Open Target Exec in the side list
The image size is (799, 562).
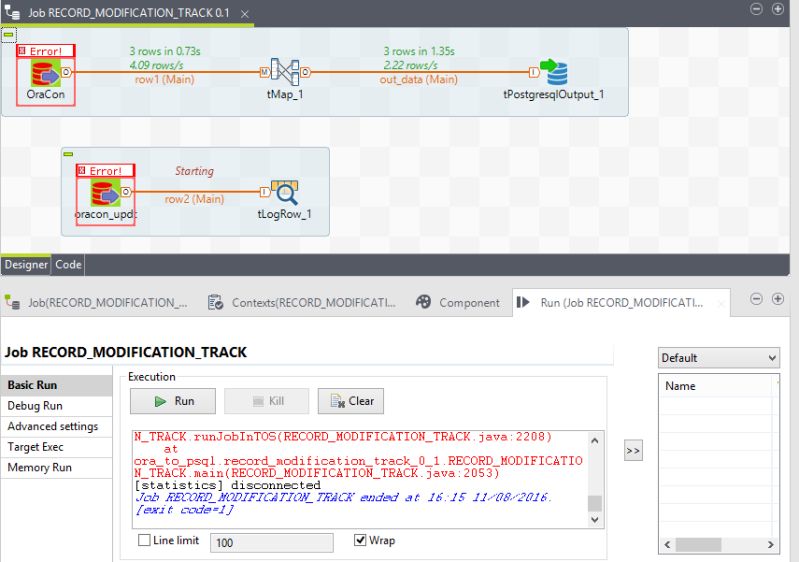[x=56, y=447]
